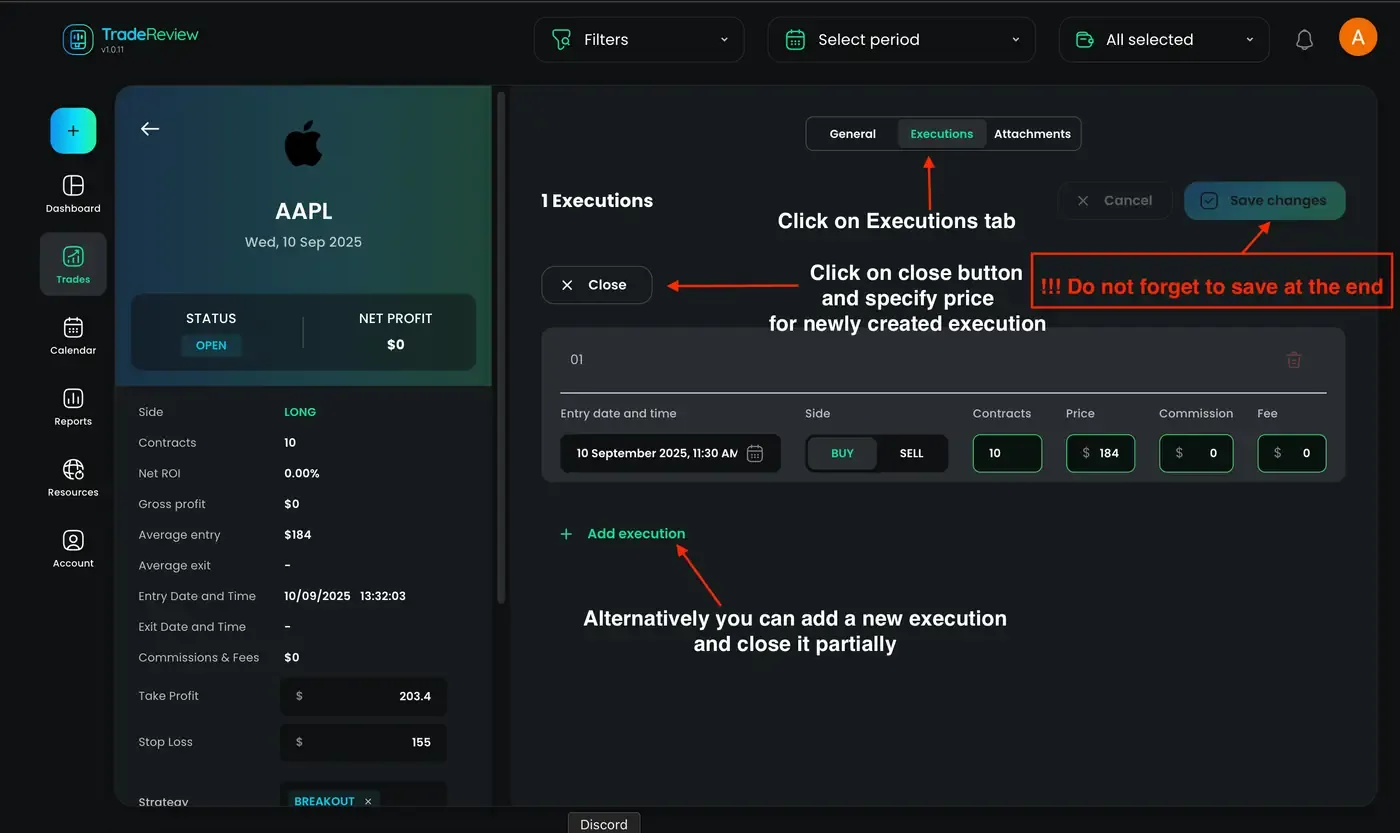
Task: Click the funnel icon in Filters
Action: point(562,40)
